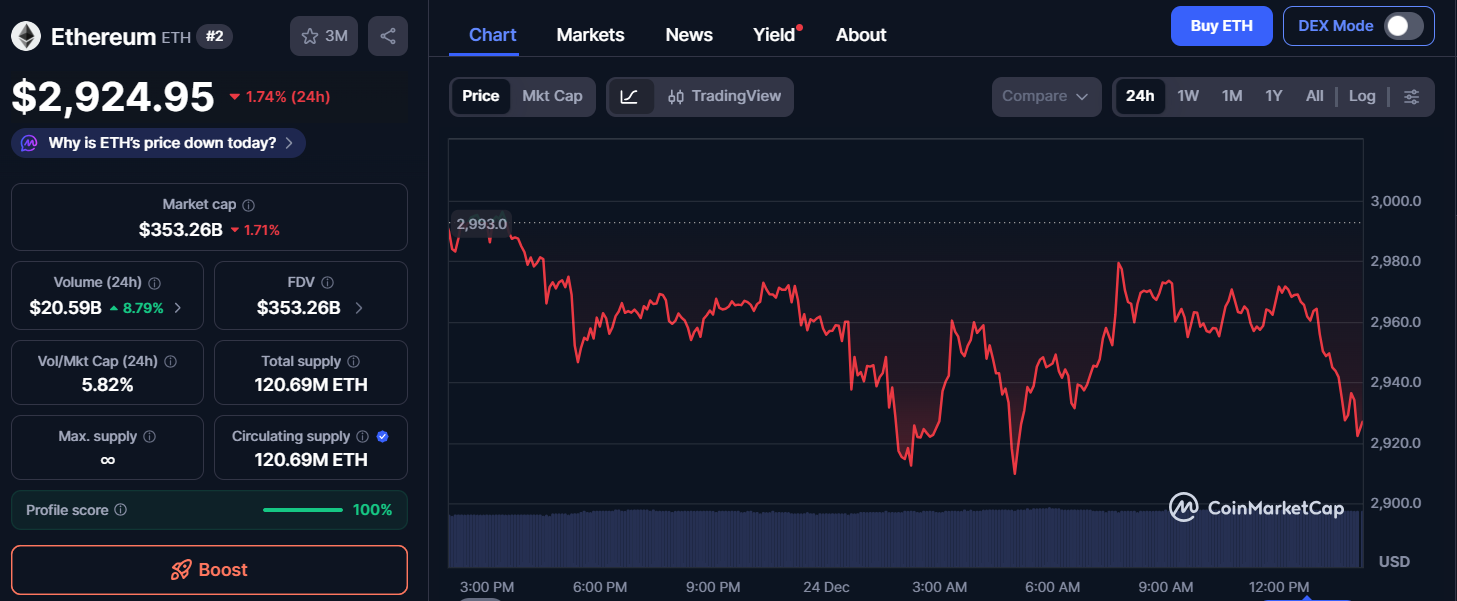Screen dimensions: 1457x601
Task: Click the 3,000.0 price axis label
Action: (x=1395, y=201)
